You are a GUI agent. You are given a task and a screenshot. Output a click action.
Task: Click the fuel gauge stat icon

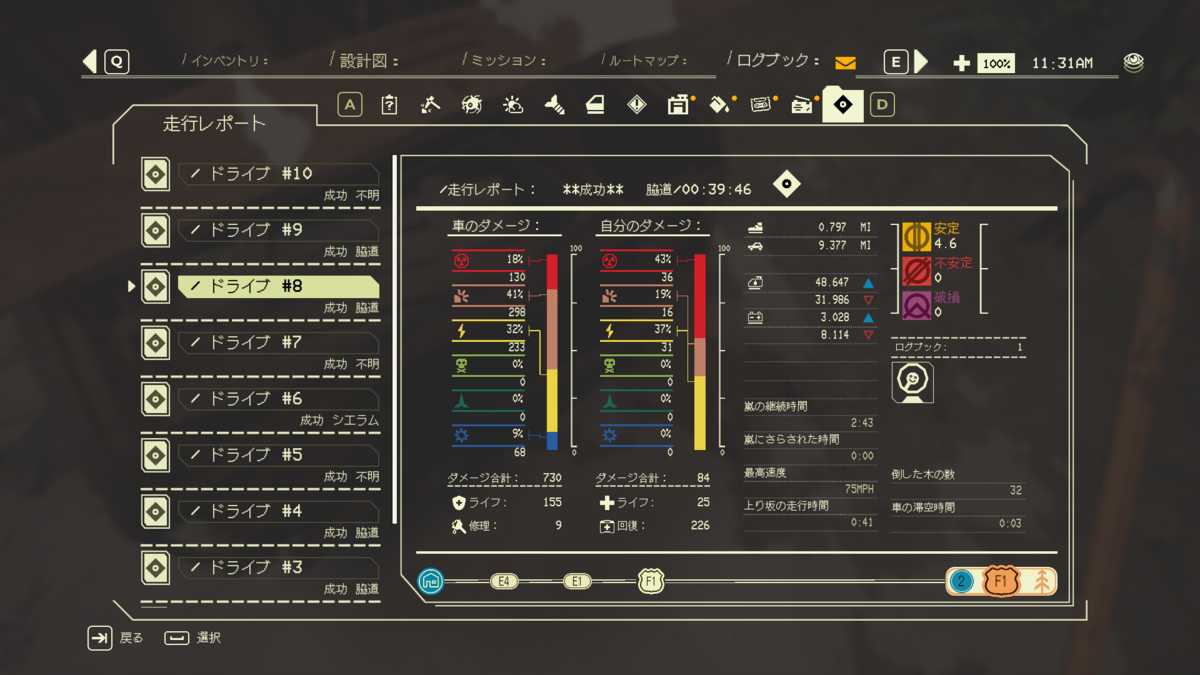click(756, 284)
